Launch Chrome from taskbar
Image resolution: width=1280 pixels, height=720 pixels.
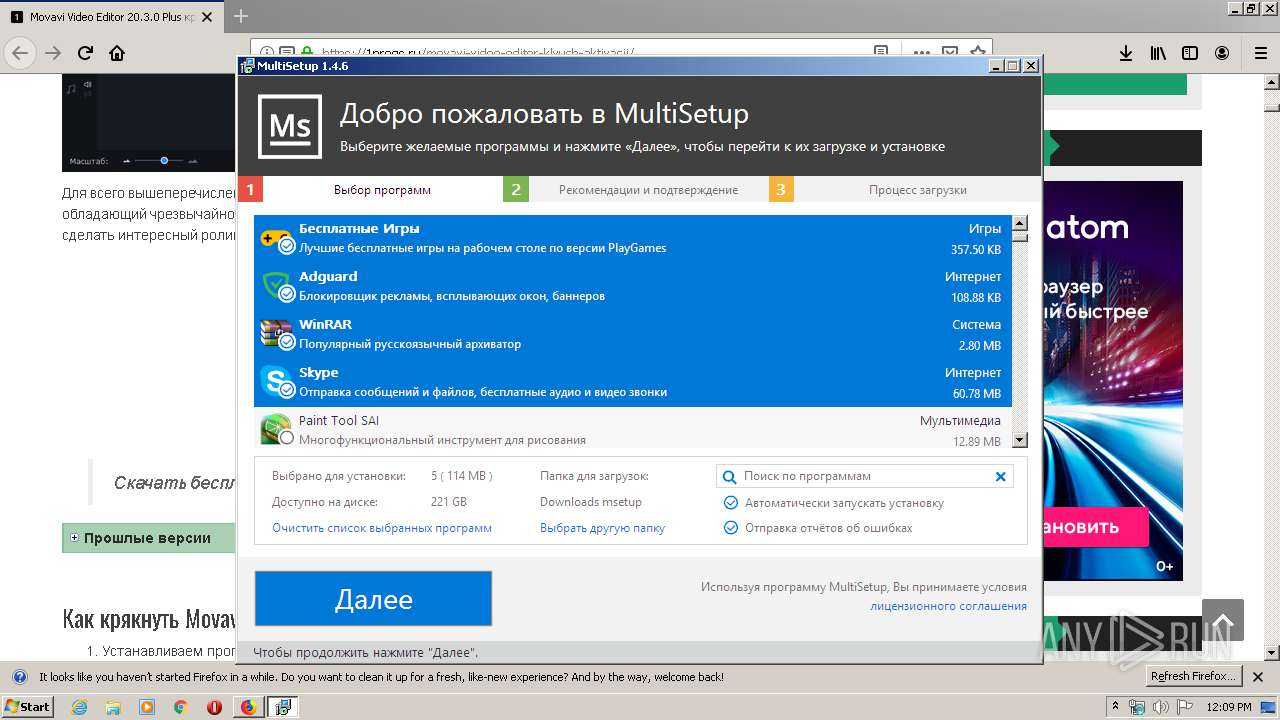tap(180, 707)
